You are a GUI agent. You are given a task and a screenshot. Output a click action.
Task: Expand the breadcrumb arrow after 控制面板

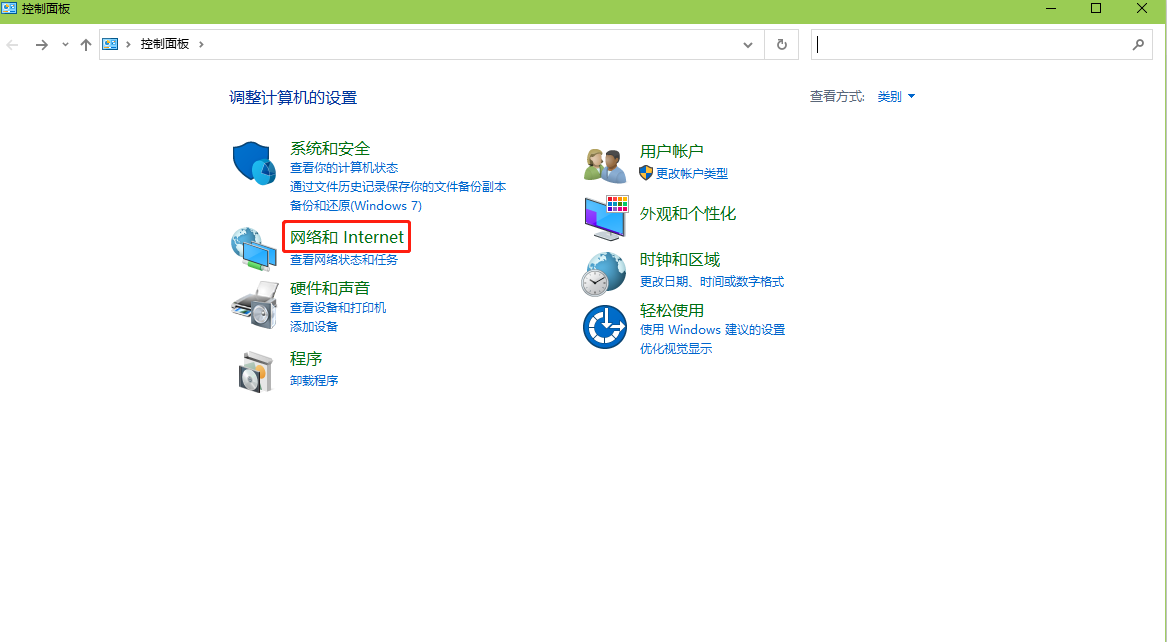201,45
